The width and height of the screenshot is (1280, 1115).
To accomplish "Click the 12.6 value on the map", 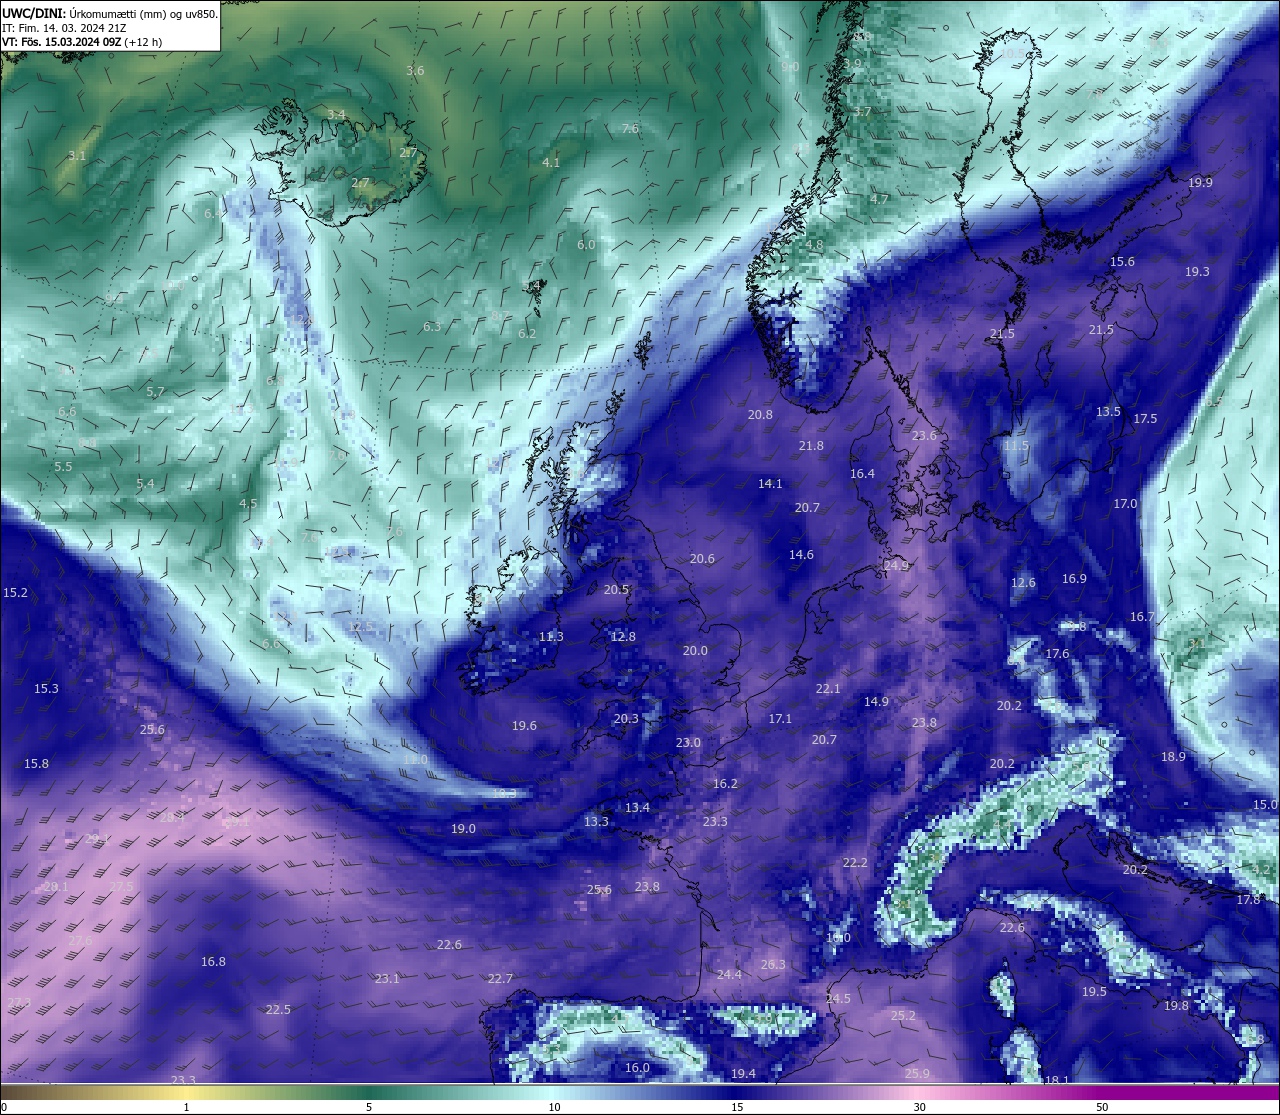I will (1023, 583).
